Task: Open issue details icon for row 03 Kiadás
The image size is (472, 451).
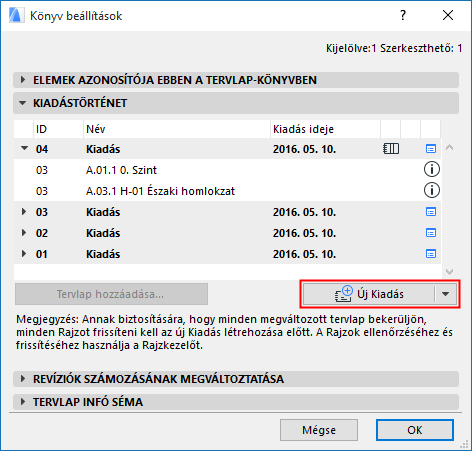Action: pos(431,212)
